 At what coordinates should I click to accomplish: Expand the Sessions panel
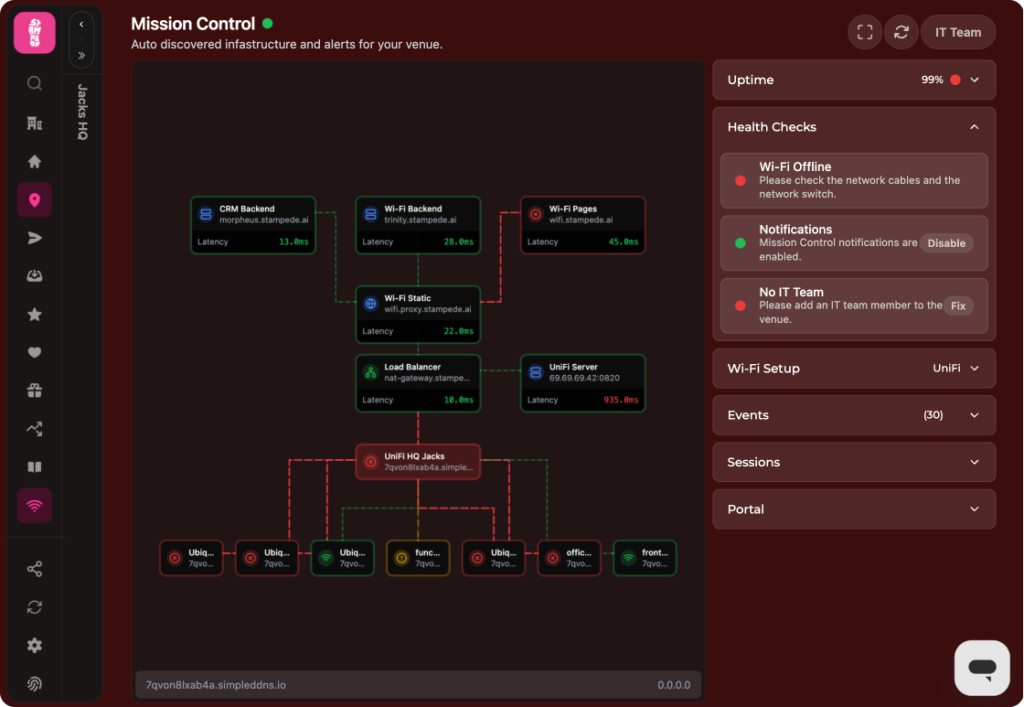click(854, 462)
